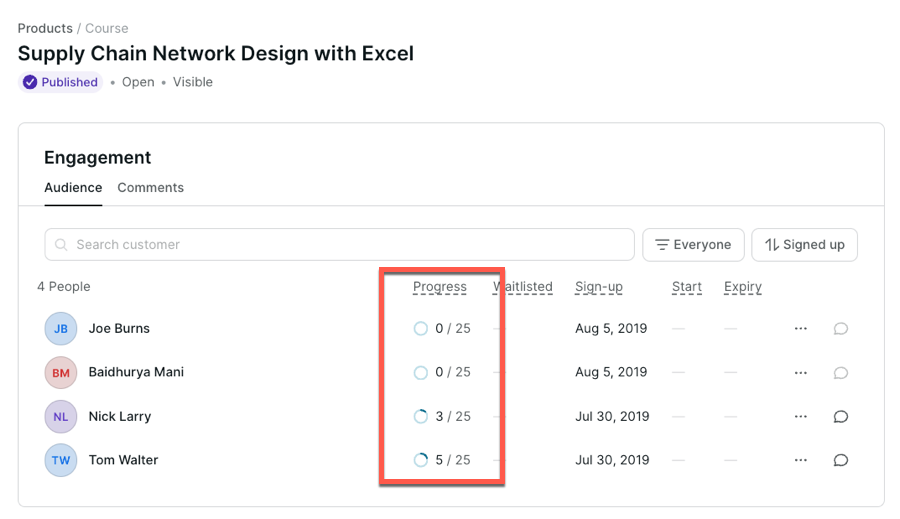Open comments bubble for Joe Burns

[841, 329]
